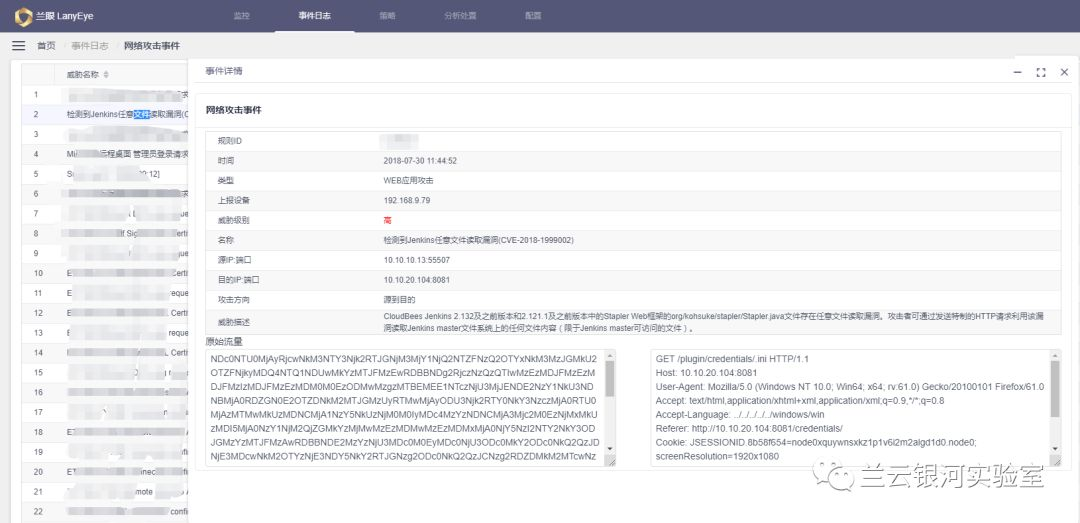This screenshot has height=523, width=1080.
Task: Click 网络攻击事件 breadcrumb item
Action: tap(152, 45)
